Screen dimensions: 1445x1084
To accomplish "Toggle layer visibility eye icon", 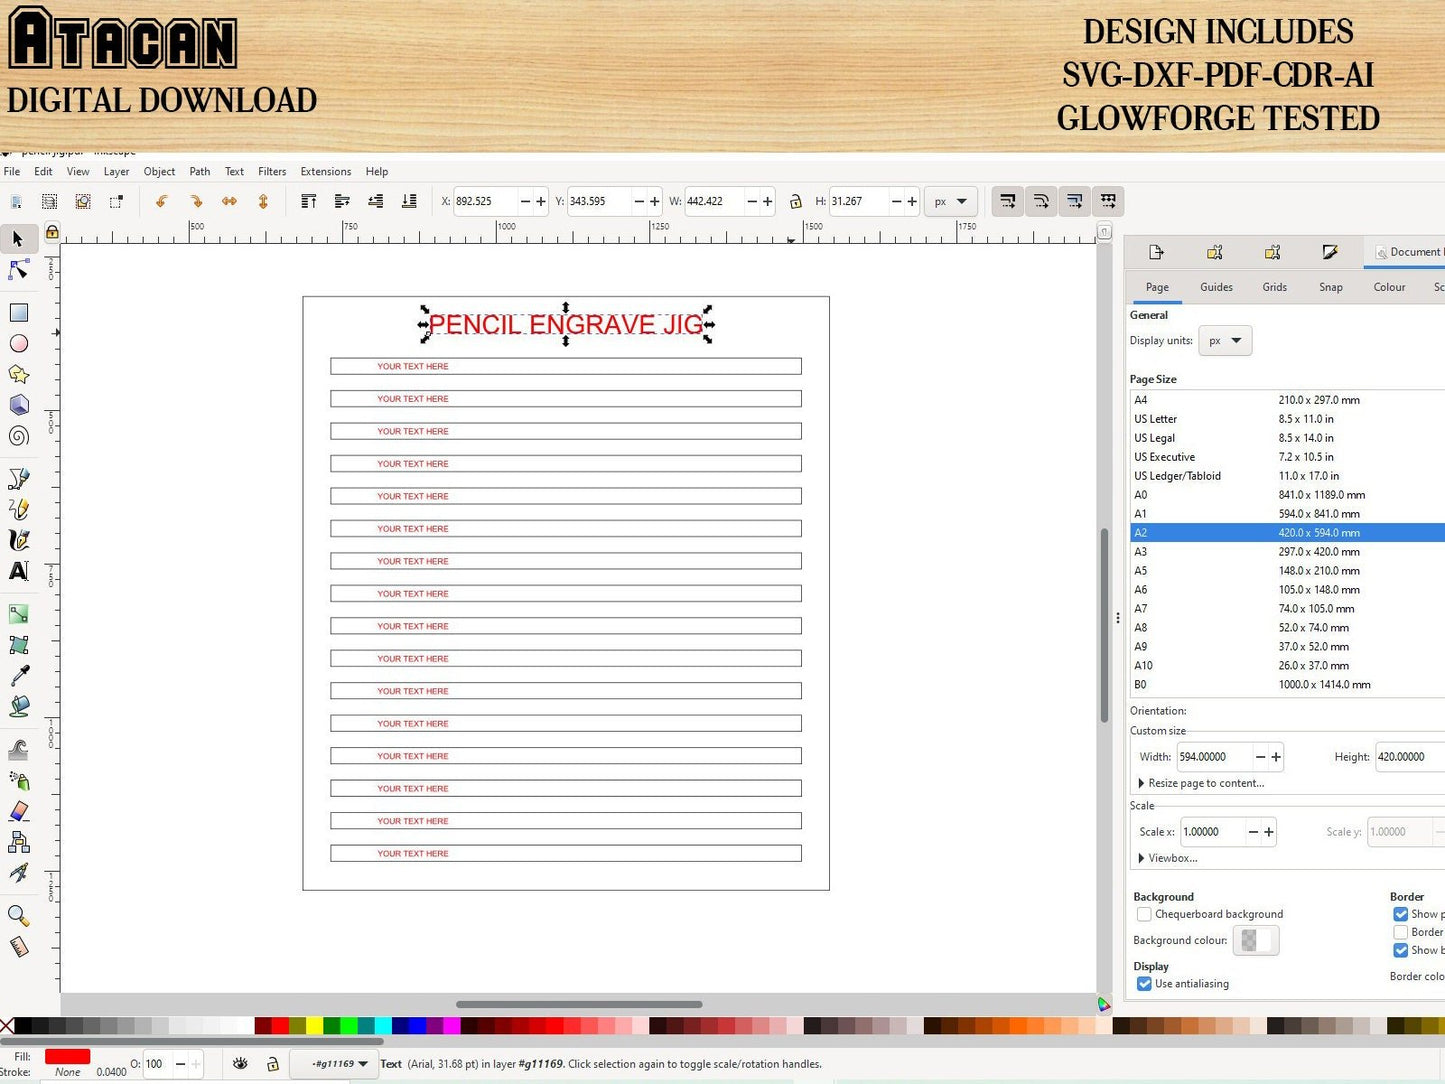I will pos(240,1064).
